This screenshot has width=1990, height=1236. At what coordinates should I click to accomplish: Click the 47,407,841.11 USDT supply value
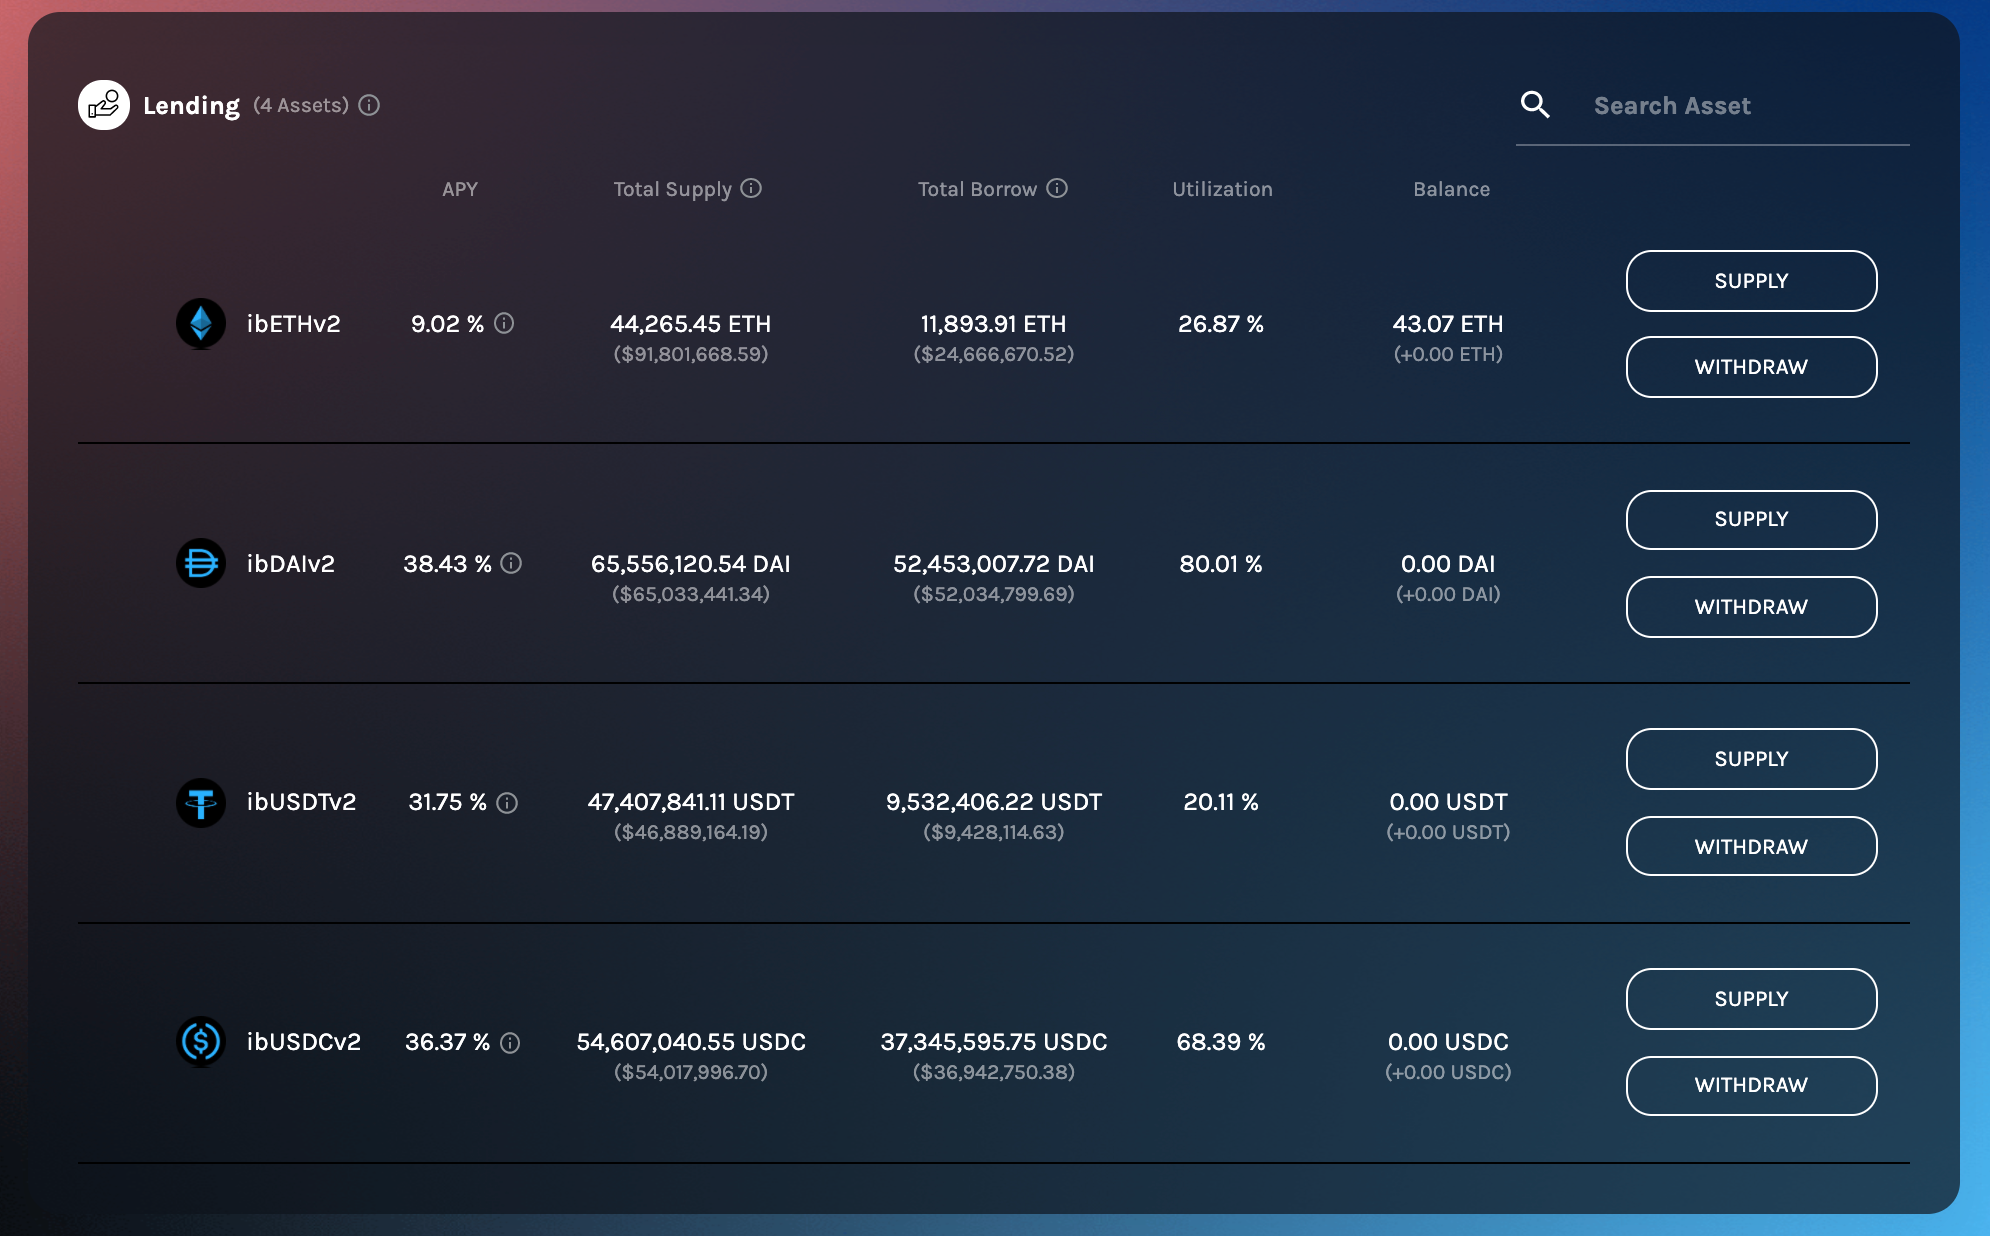tap(691, 802)
